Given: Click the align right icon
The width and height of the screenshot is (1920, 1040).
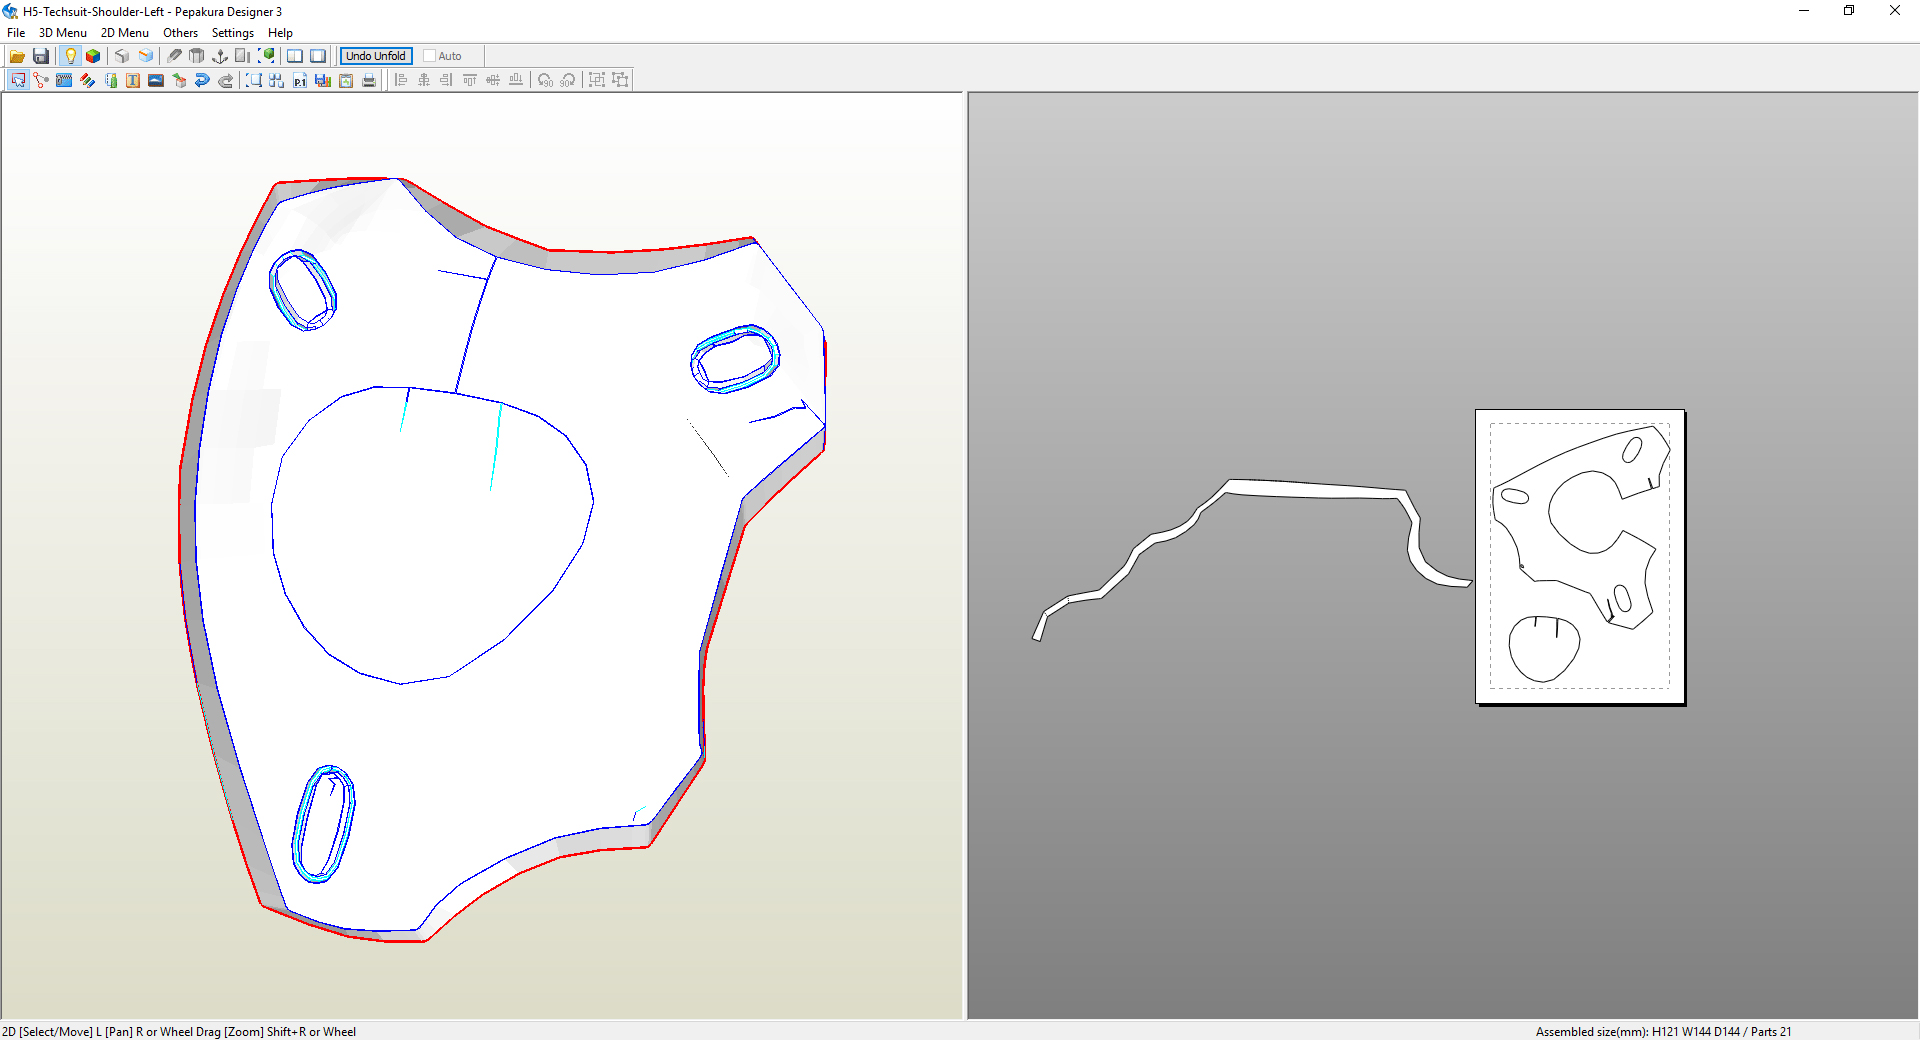Looking at the screenshot, I should pyautogui.click(x=447, y=80).
